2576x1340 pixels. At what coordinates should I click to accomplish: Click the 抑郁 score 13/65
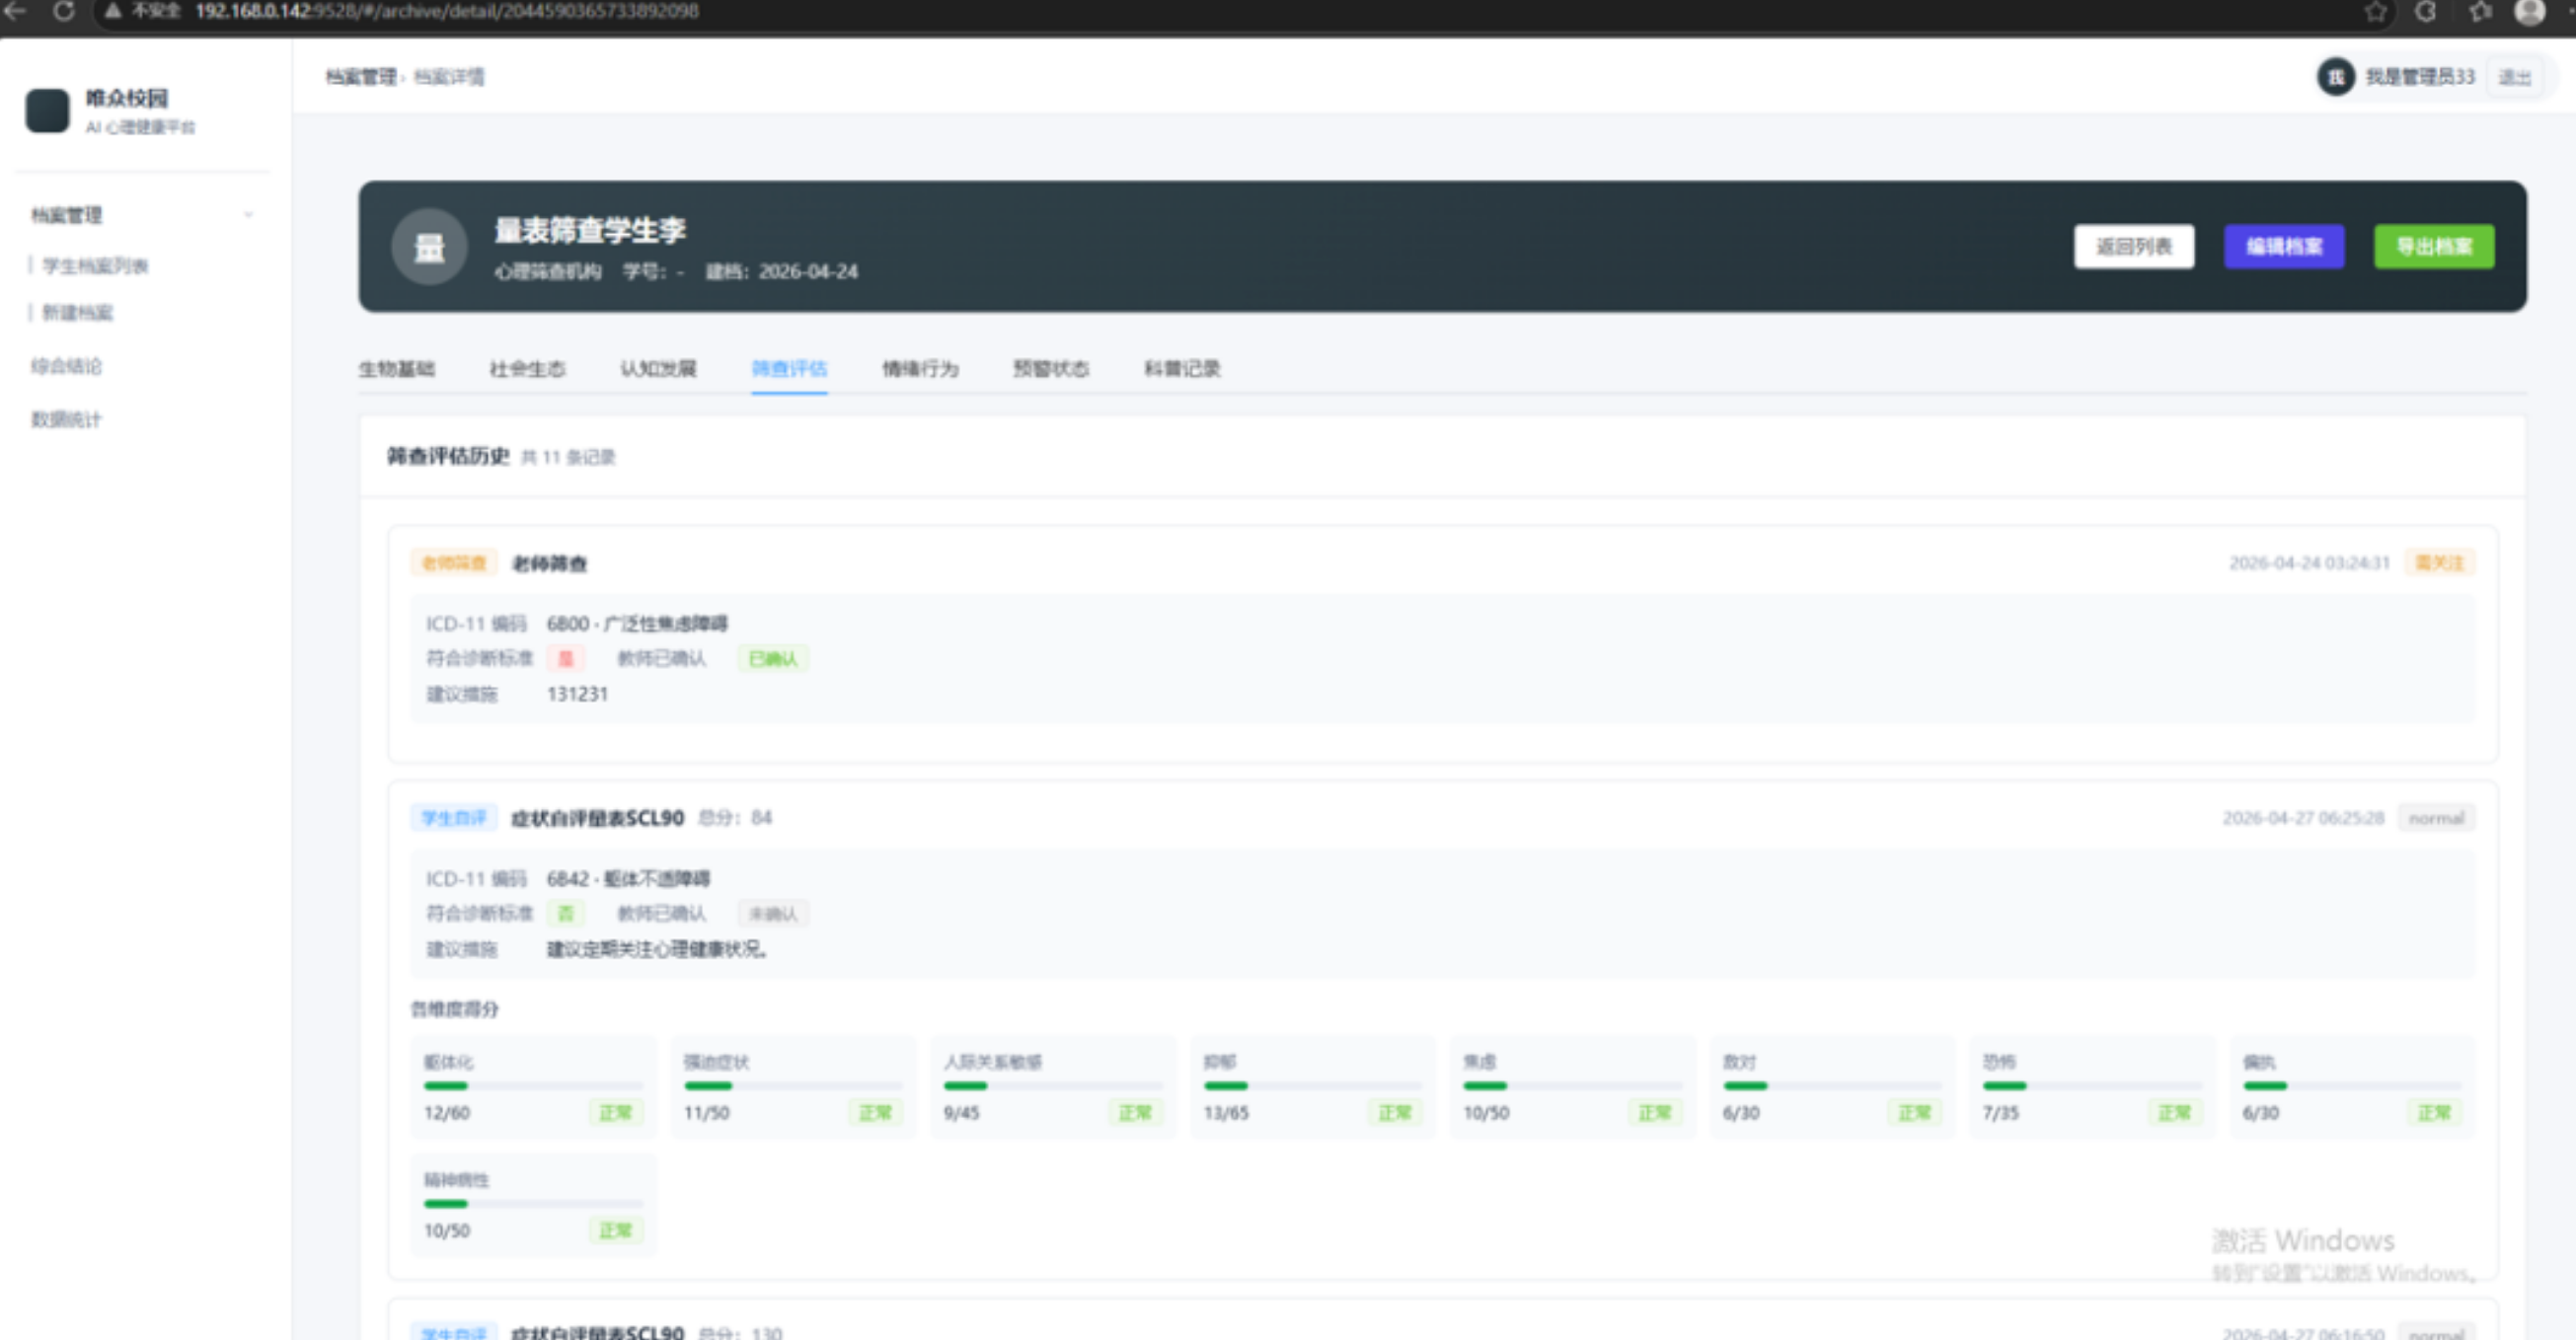coord(1226,1113)
